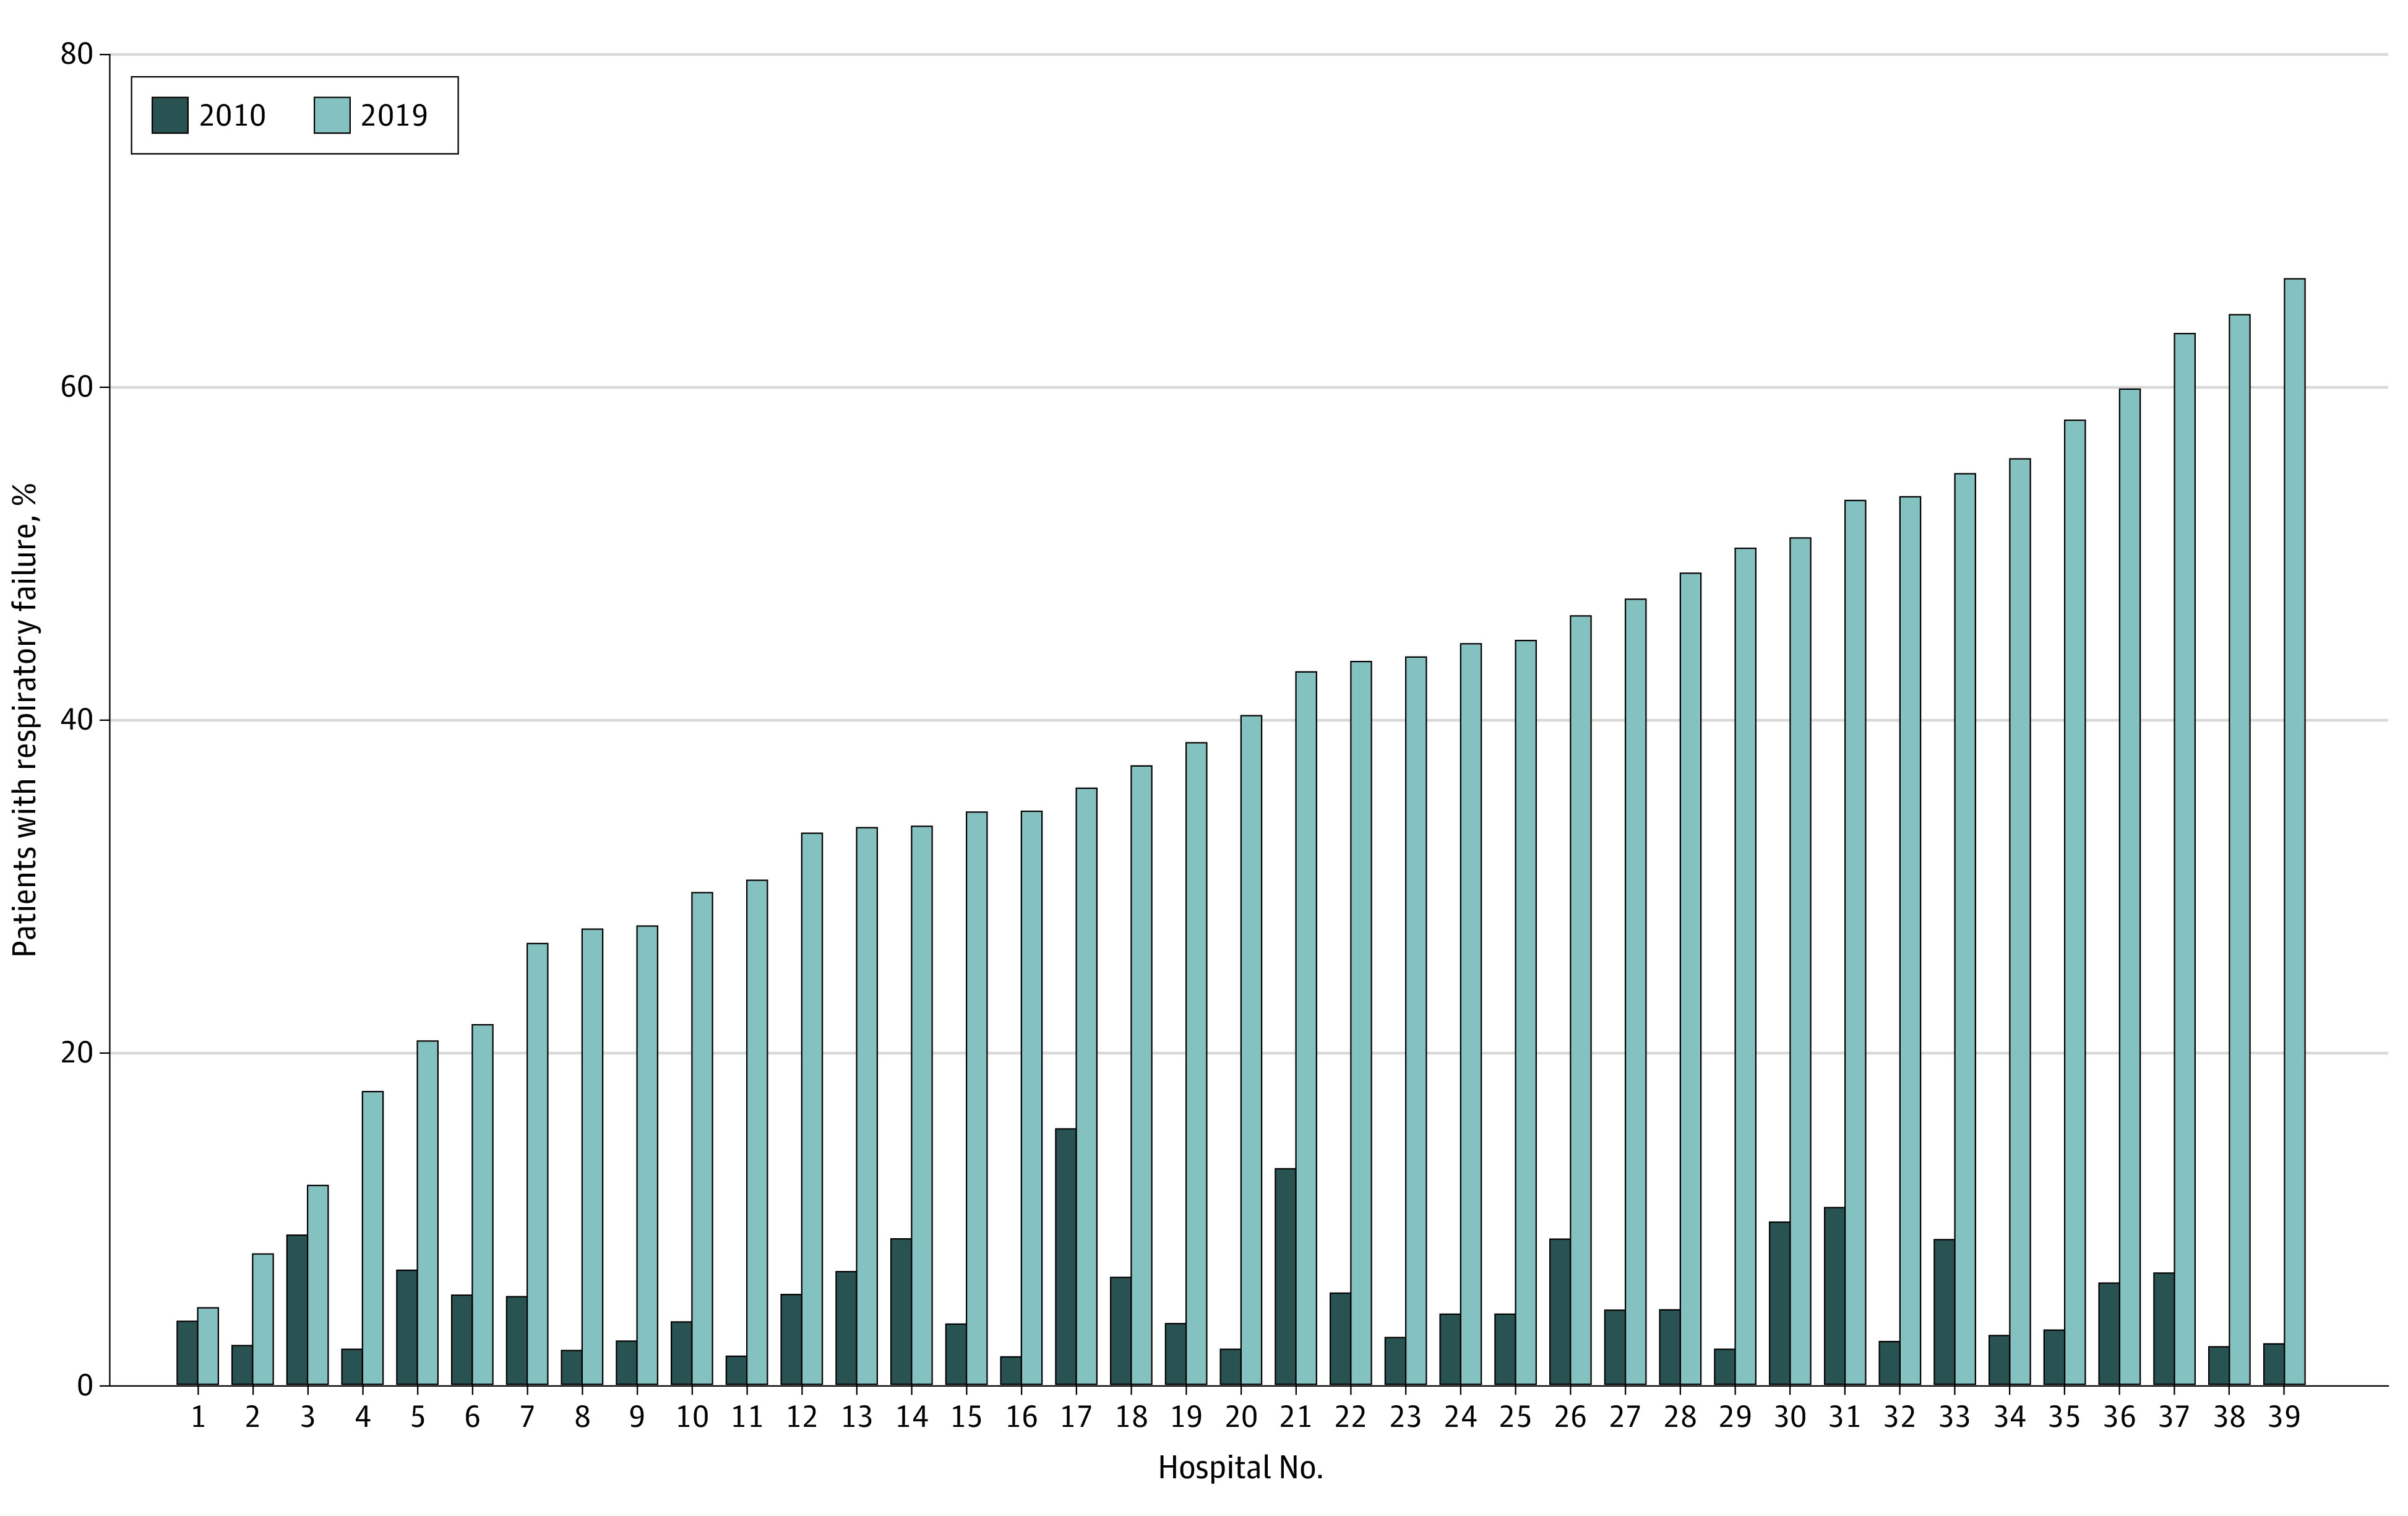2408x1516 pixels.
Task: Click the '2010' legend label
Action: pyautogui.click(x=232, y=116)
